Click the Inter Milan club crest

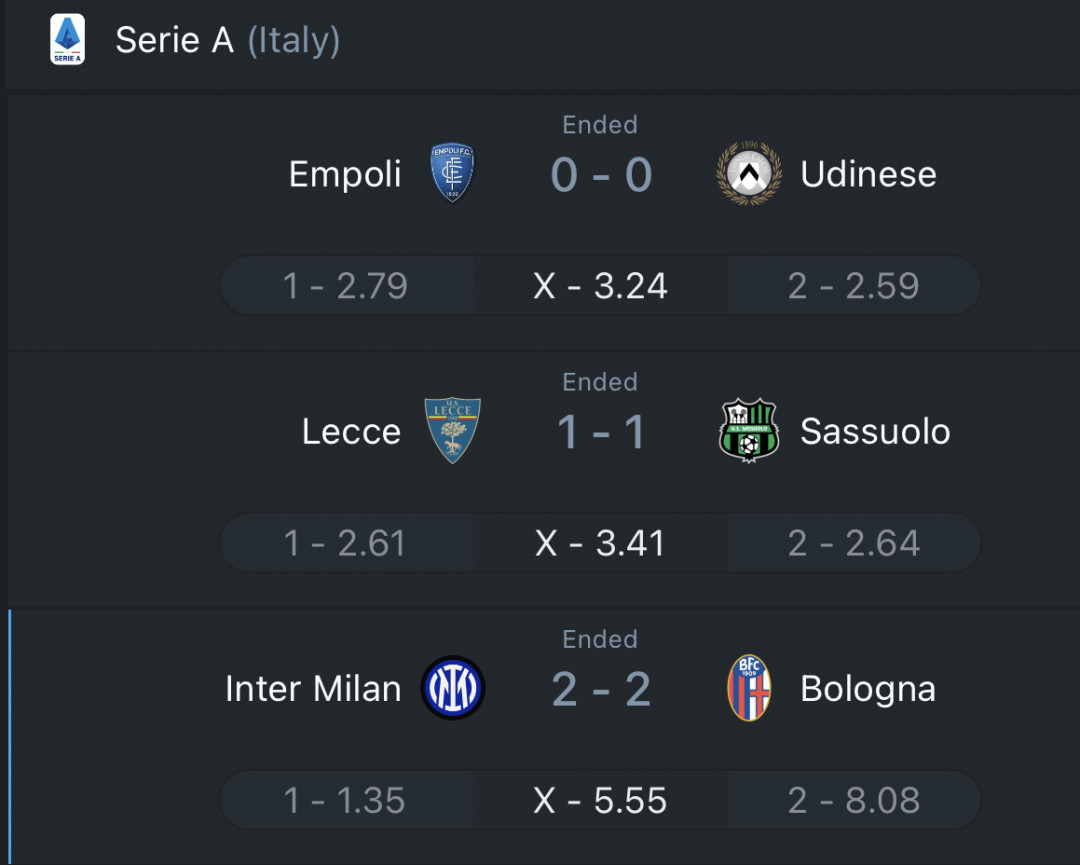tap(453, 687)
